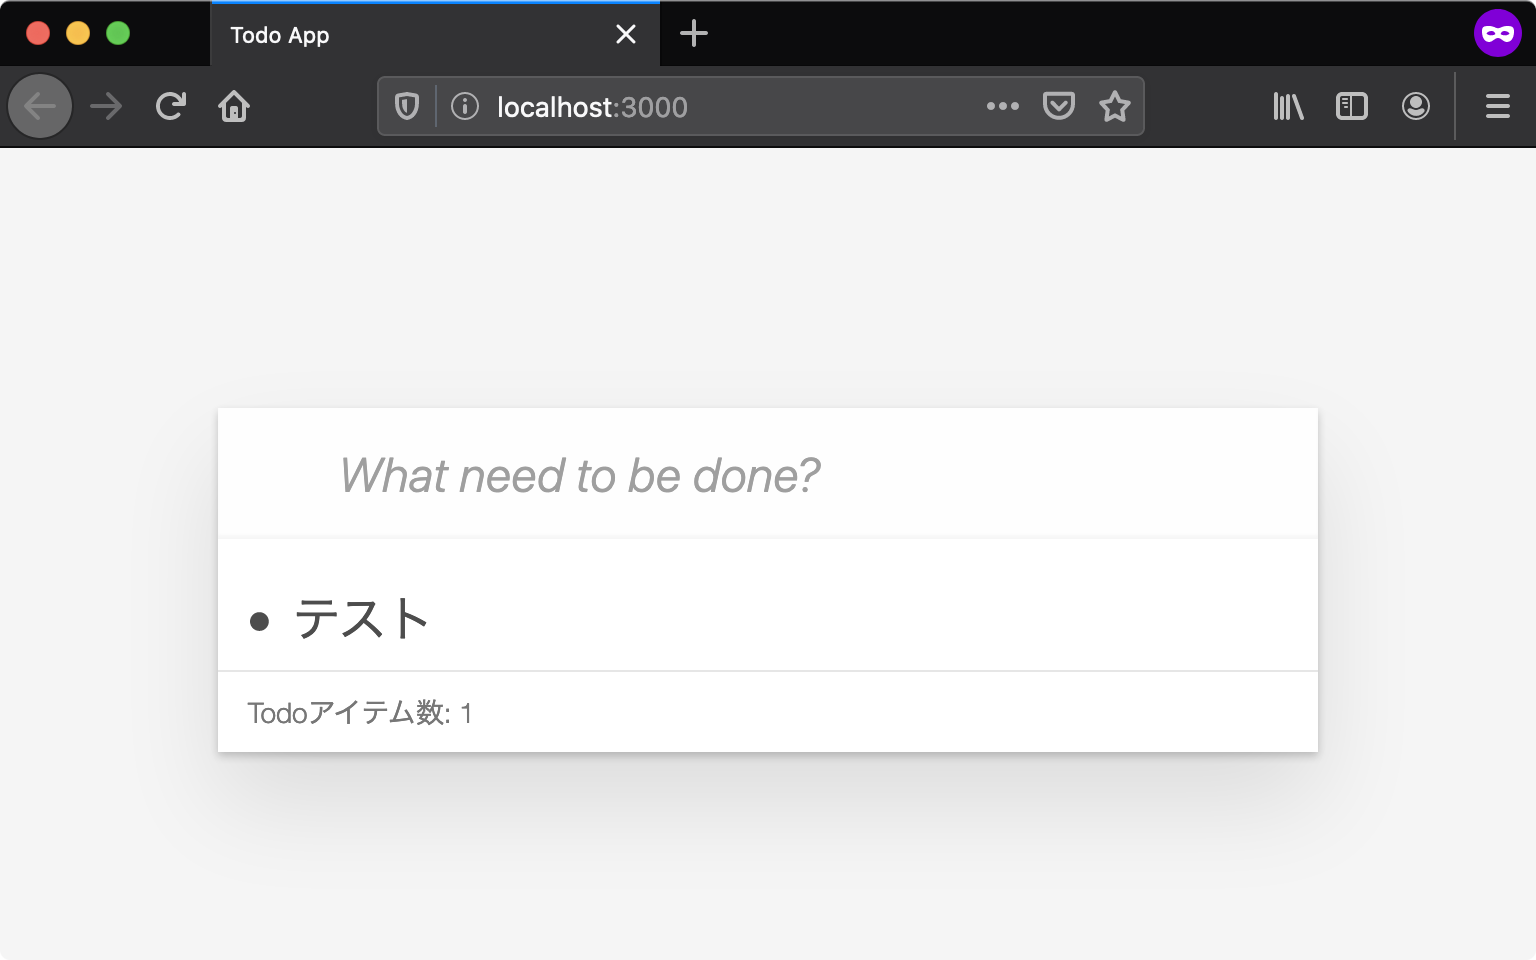This screenshot has height=960, width=1536.
Task: Open the tracking protection shield panel
Action: tap(407, 106)
